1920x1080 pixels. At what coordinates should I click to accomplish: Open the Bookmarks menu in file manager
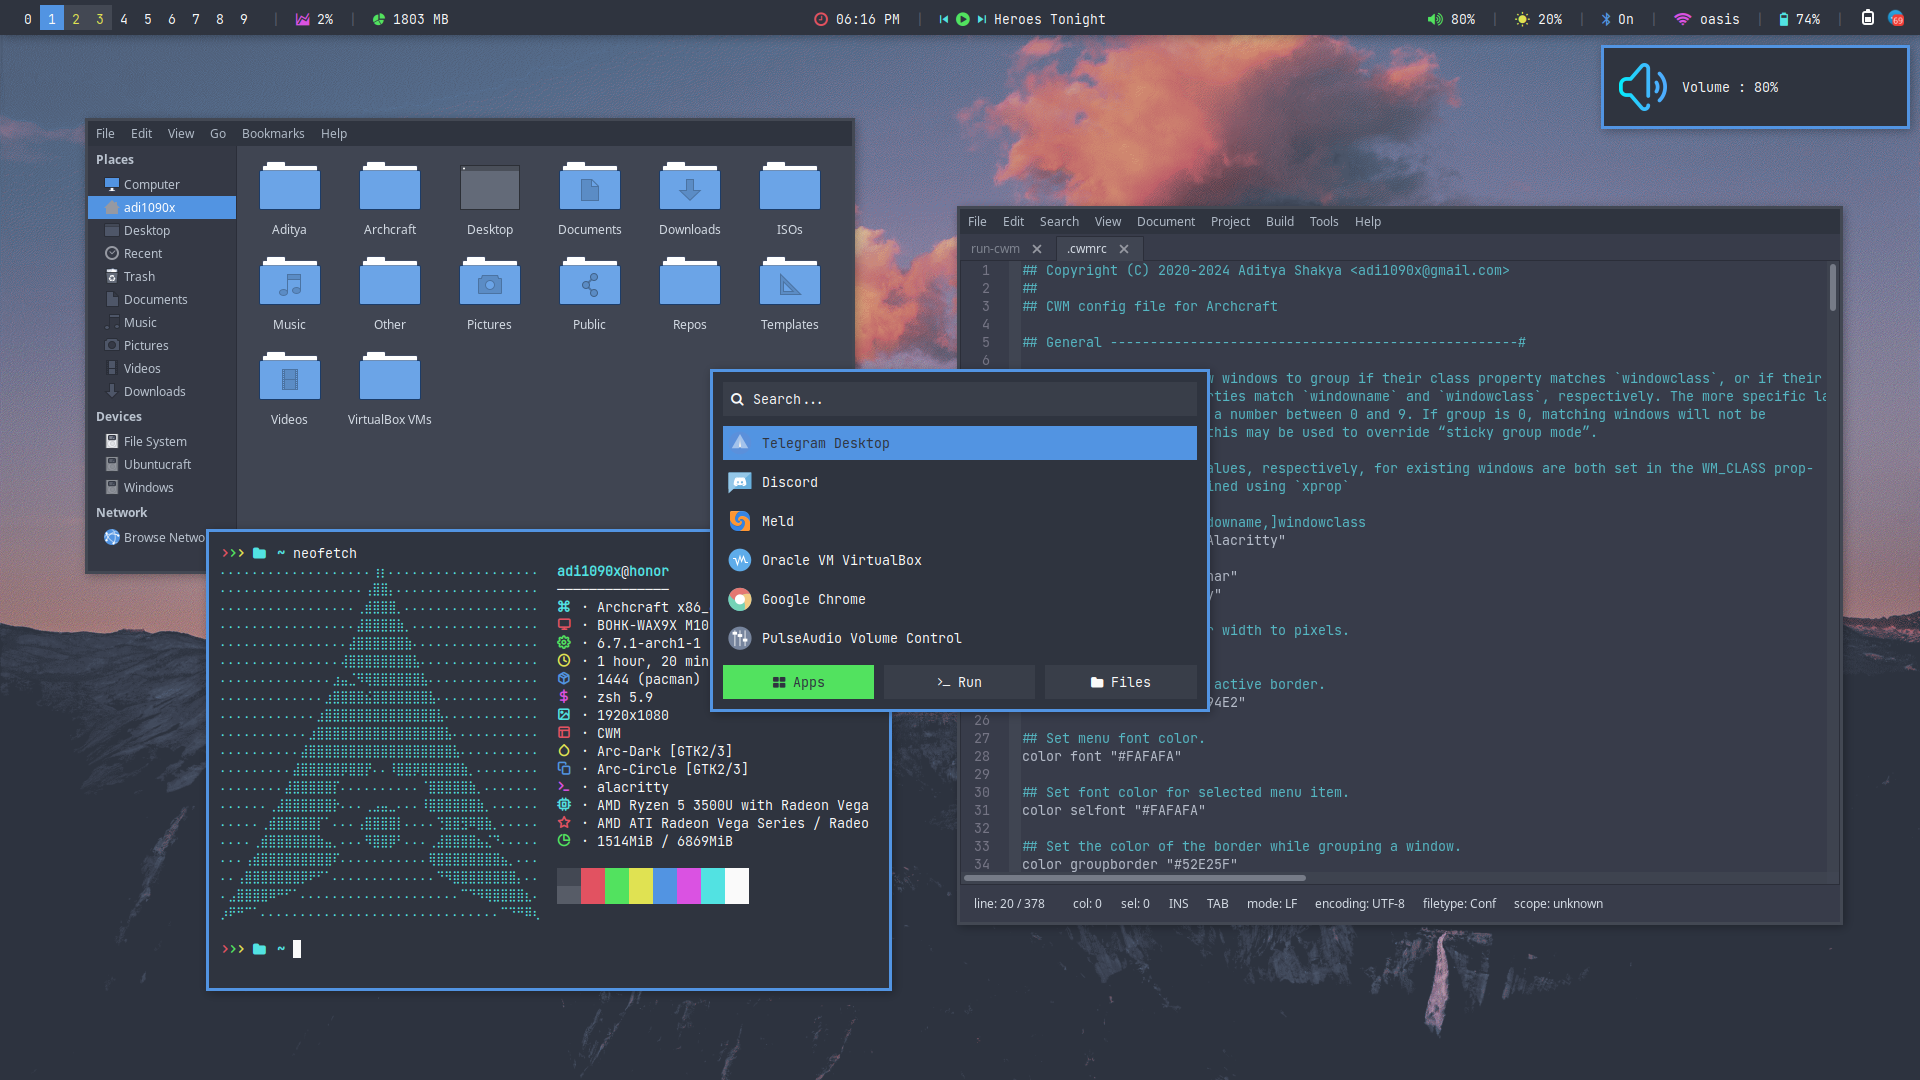(272, 133)
